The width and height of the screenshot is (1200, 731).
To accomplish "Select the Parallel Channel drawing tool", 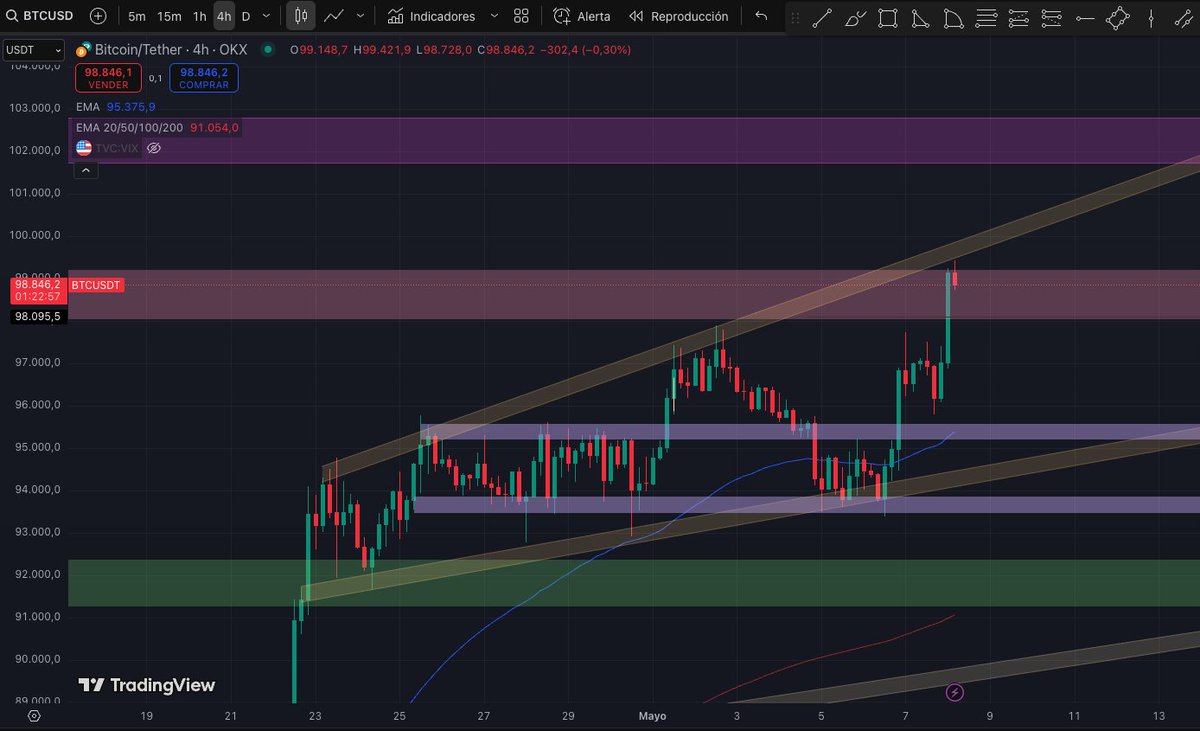I will [x=1182, y=17].
